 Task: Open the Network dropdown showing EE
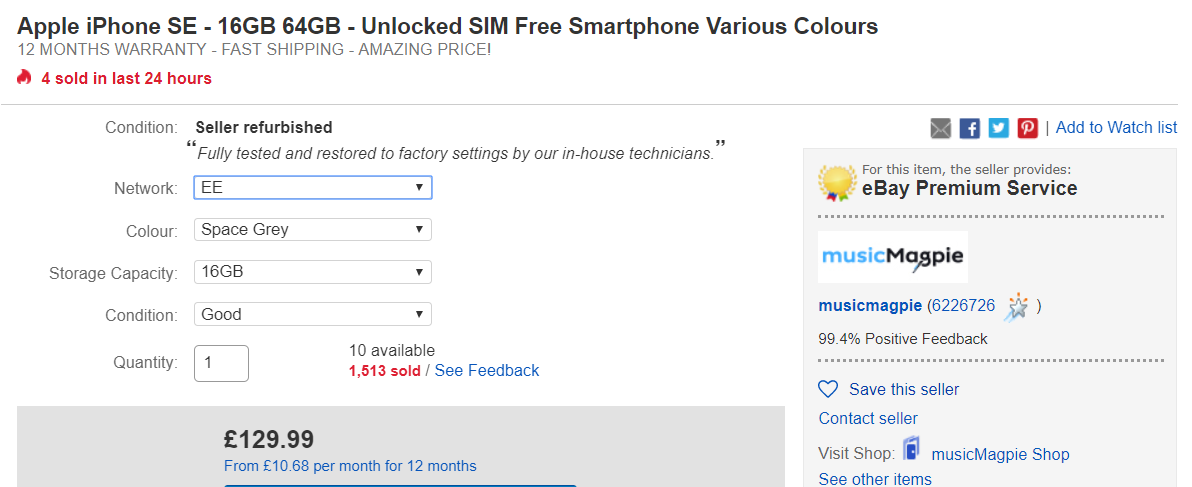[x=312, y=188]
